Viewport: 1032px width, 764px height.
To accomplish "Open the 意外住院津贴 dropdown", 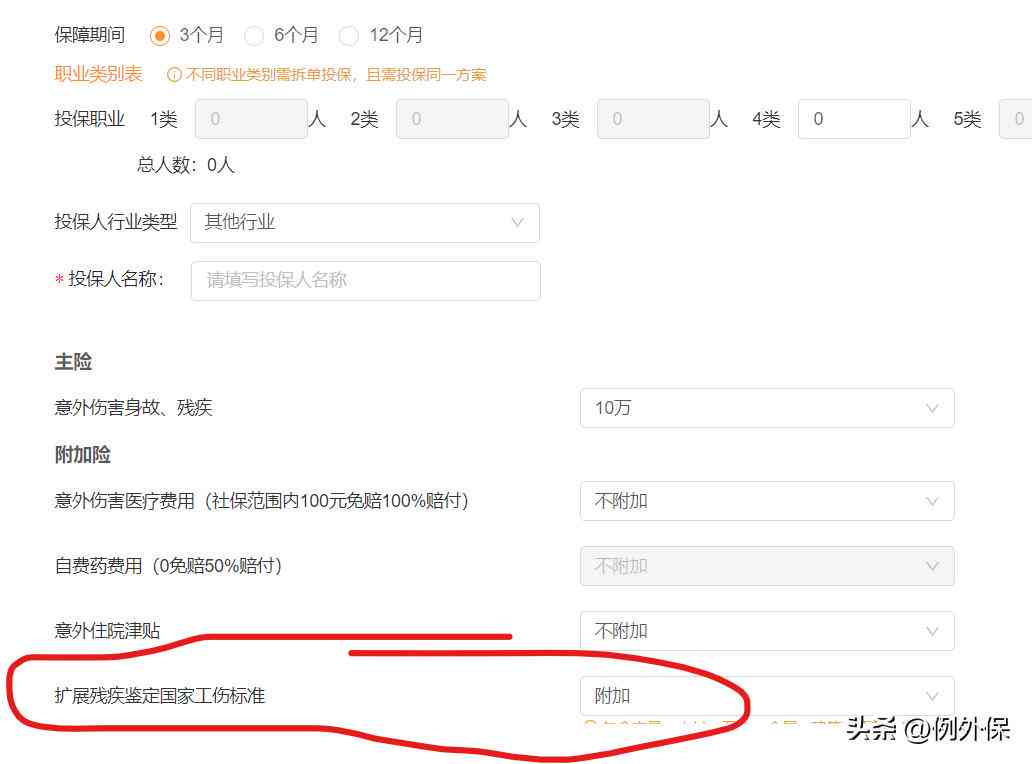I will coord(767,631).
